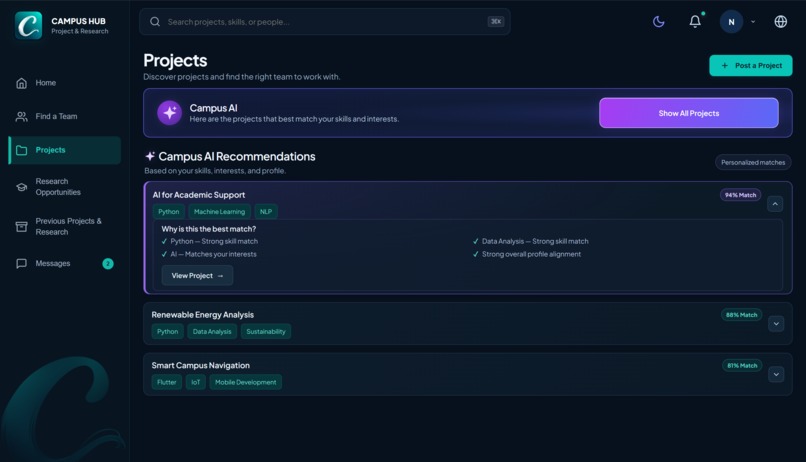Image resolution: width=806 pixels, height=462 pixels.
Task: Click the Messages unread count badge
Action: pos(108,264)
